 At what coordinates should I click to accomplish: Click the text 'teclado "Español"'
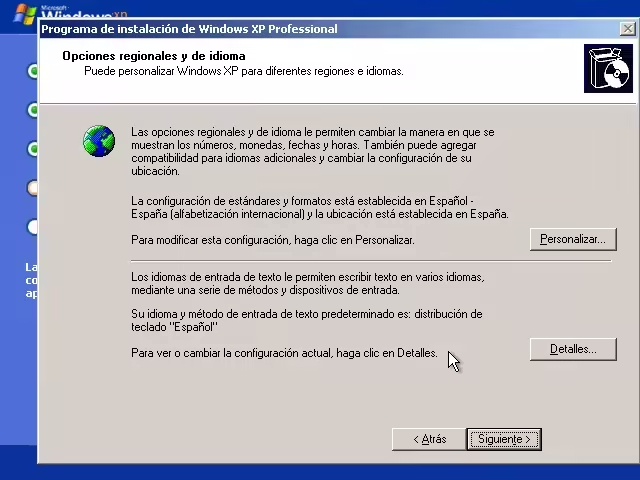(174, 327)
